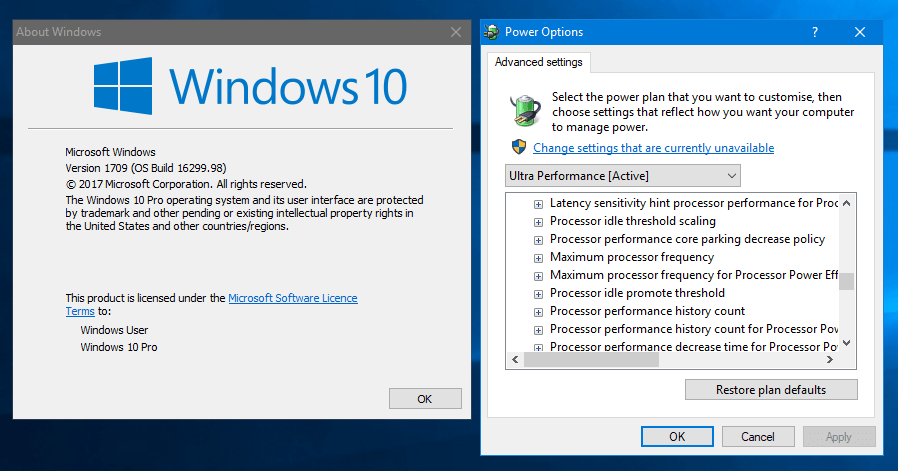Select the Processor idle threshold scaling row
898x471 pixels.
click(x=633, y=221)
